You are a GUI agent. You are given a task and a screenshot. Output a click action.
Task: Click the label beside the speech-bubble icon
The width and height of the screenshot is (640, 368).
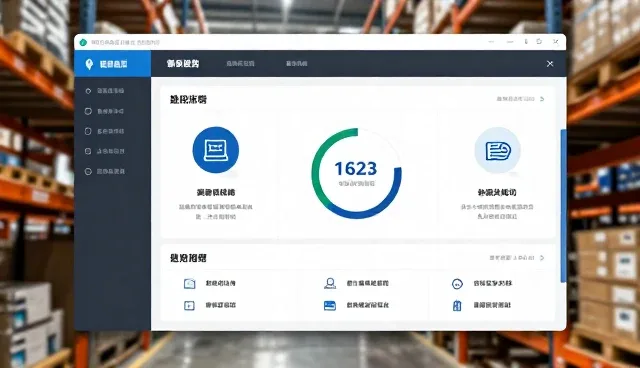point(493,283)
